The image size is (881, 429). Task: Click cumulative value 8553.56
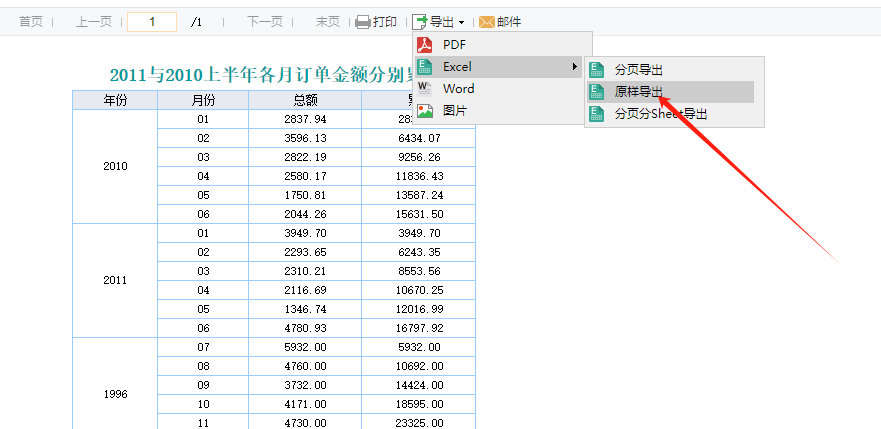coord(419,271)
